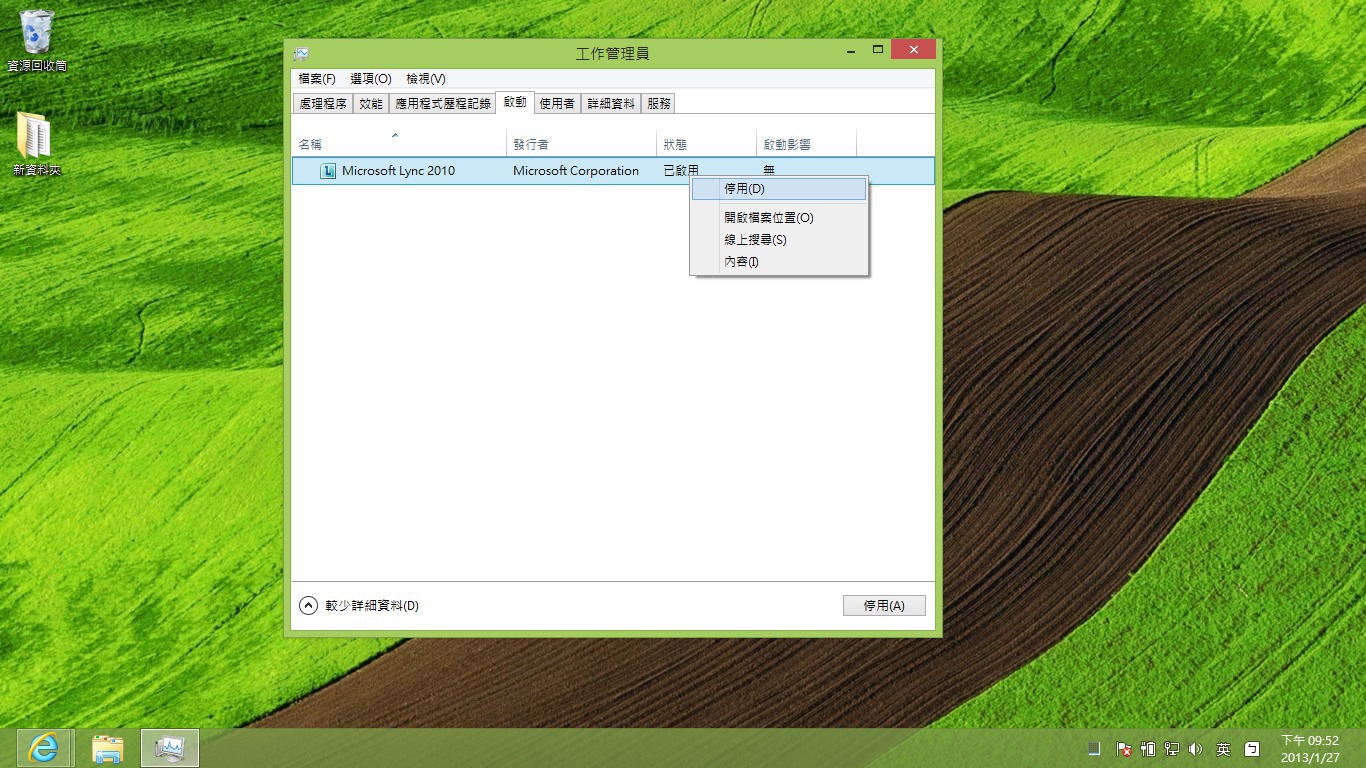Viewport: 1366px width, 768px height.
Task: Open the 檢視(V) menu
Action: coord(425,79)
